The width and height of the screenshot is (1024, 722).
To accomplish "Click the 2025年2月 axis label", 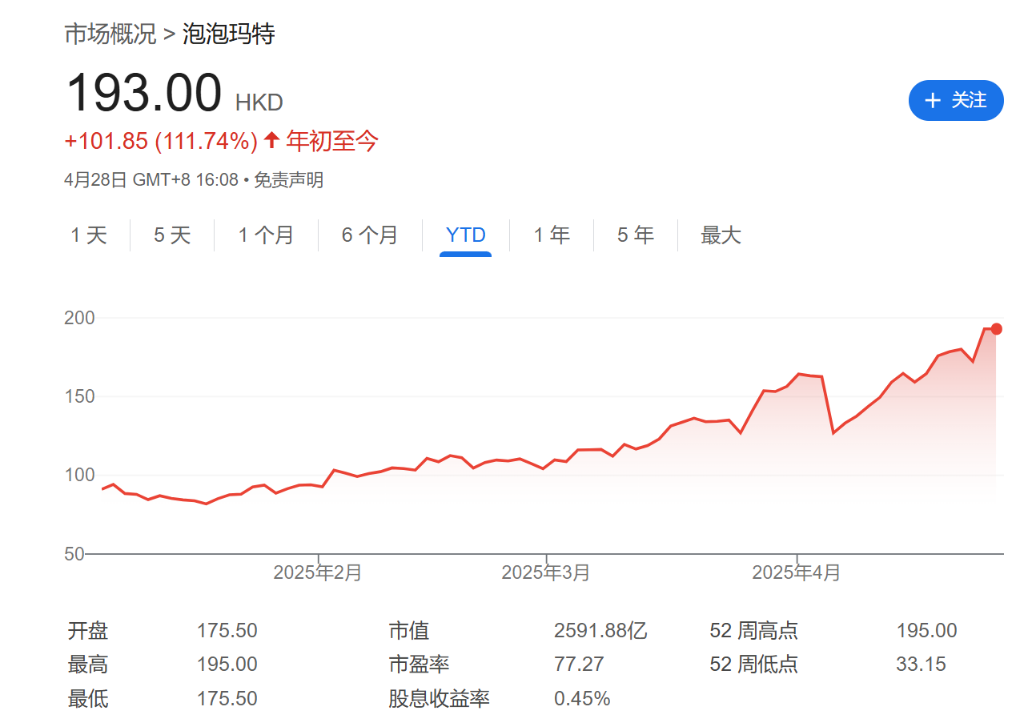I will 317,573.
